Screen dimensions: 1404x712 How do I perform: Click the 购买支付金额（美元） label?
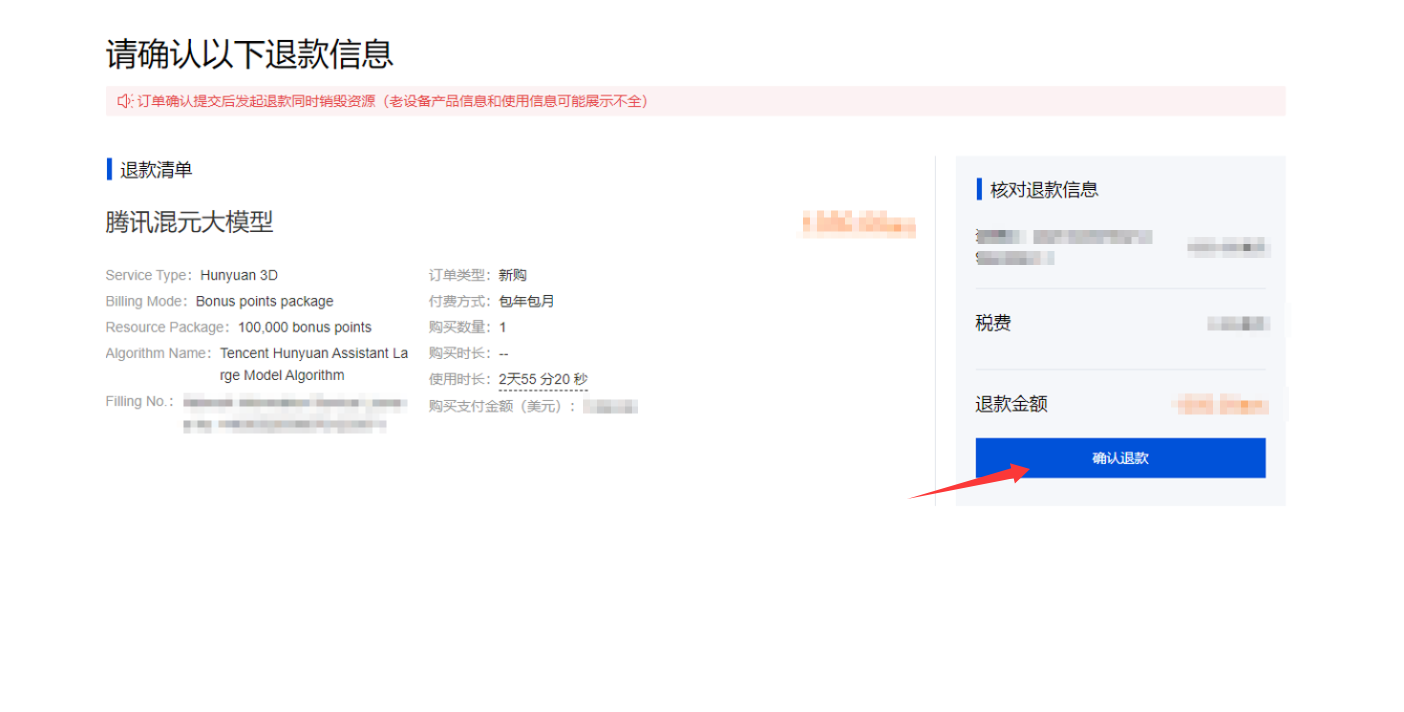click(502, 406)
